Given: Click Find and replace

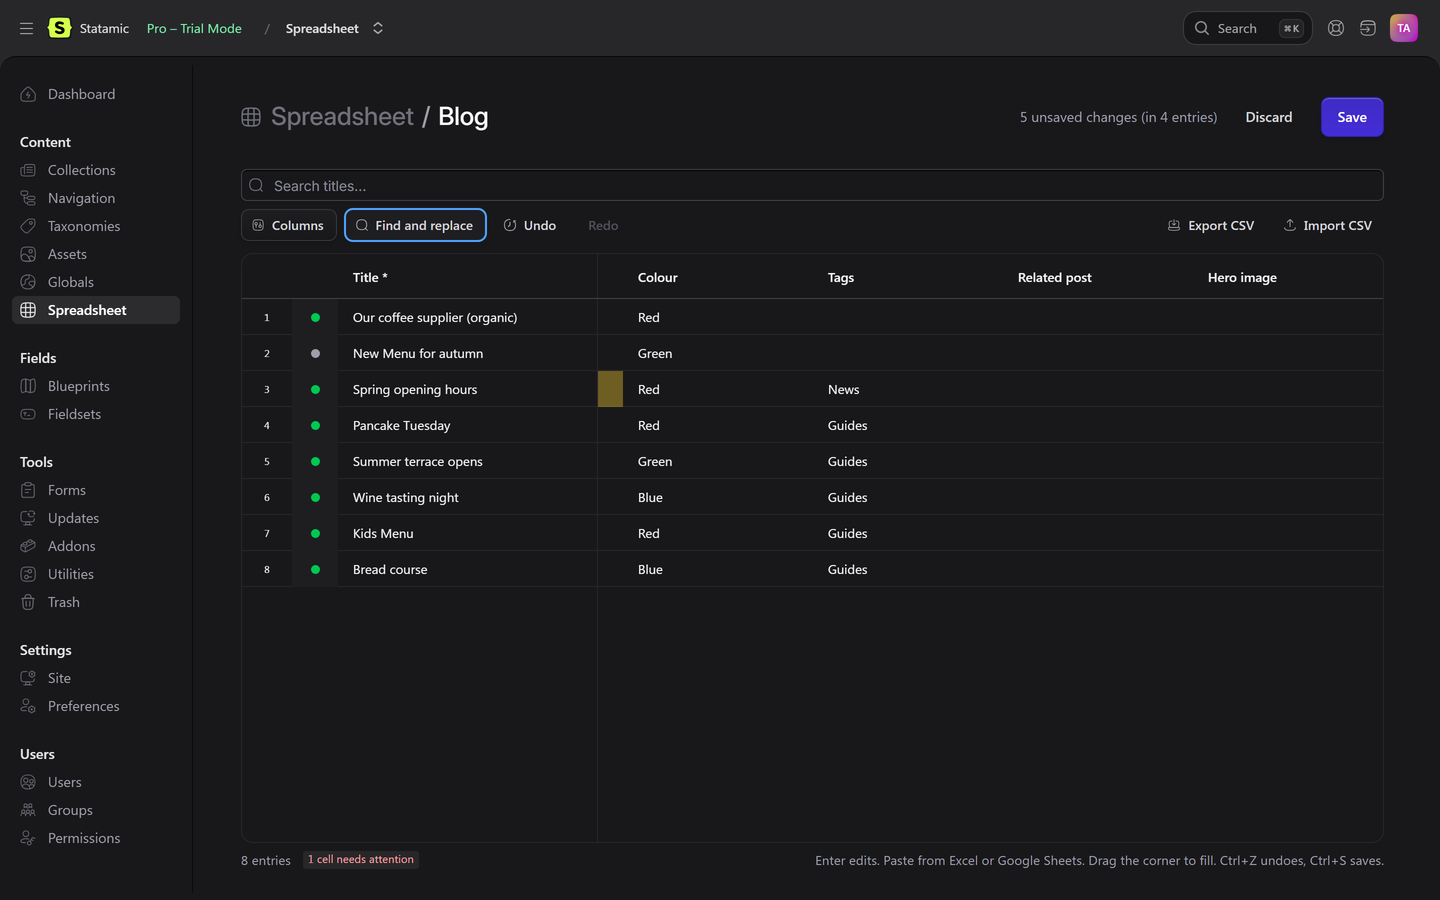Looking at the screenshot, I should pos(415,225).
